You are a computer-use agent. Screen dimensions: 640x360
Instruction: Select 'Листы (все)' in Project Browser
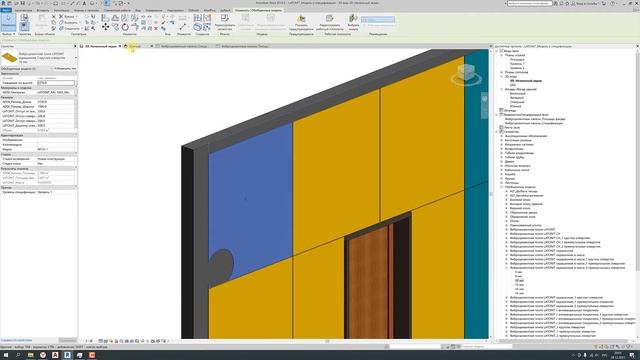(512, 127)
